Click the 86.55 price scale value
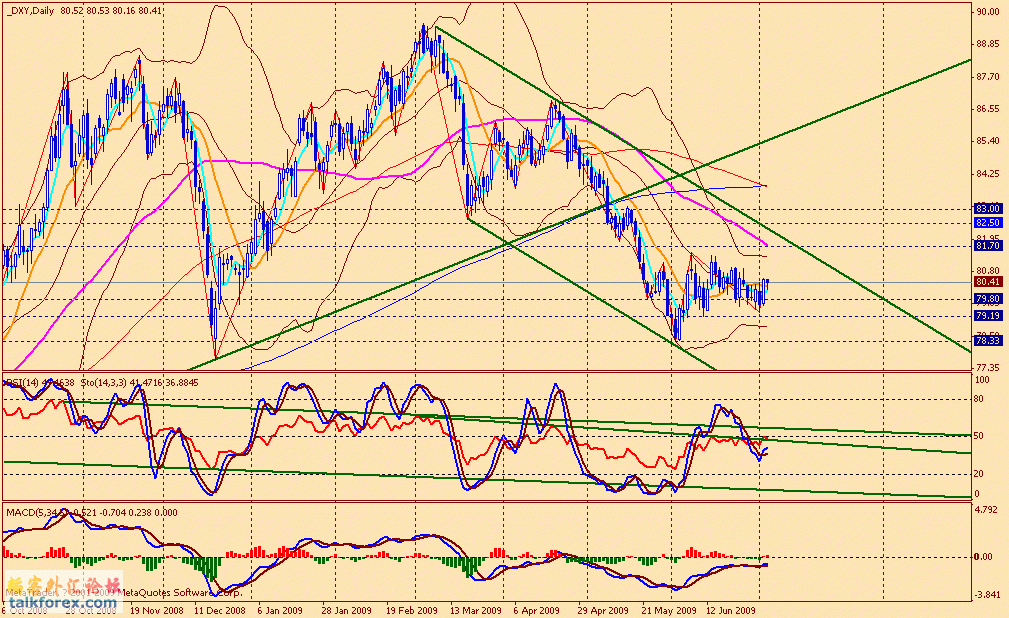1009x618 pixels. [x=988, y=109]
